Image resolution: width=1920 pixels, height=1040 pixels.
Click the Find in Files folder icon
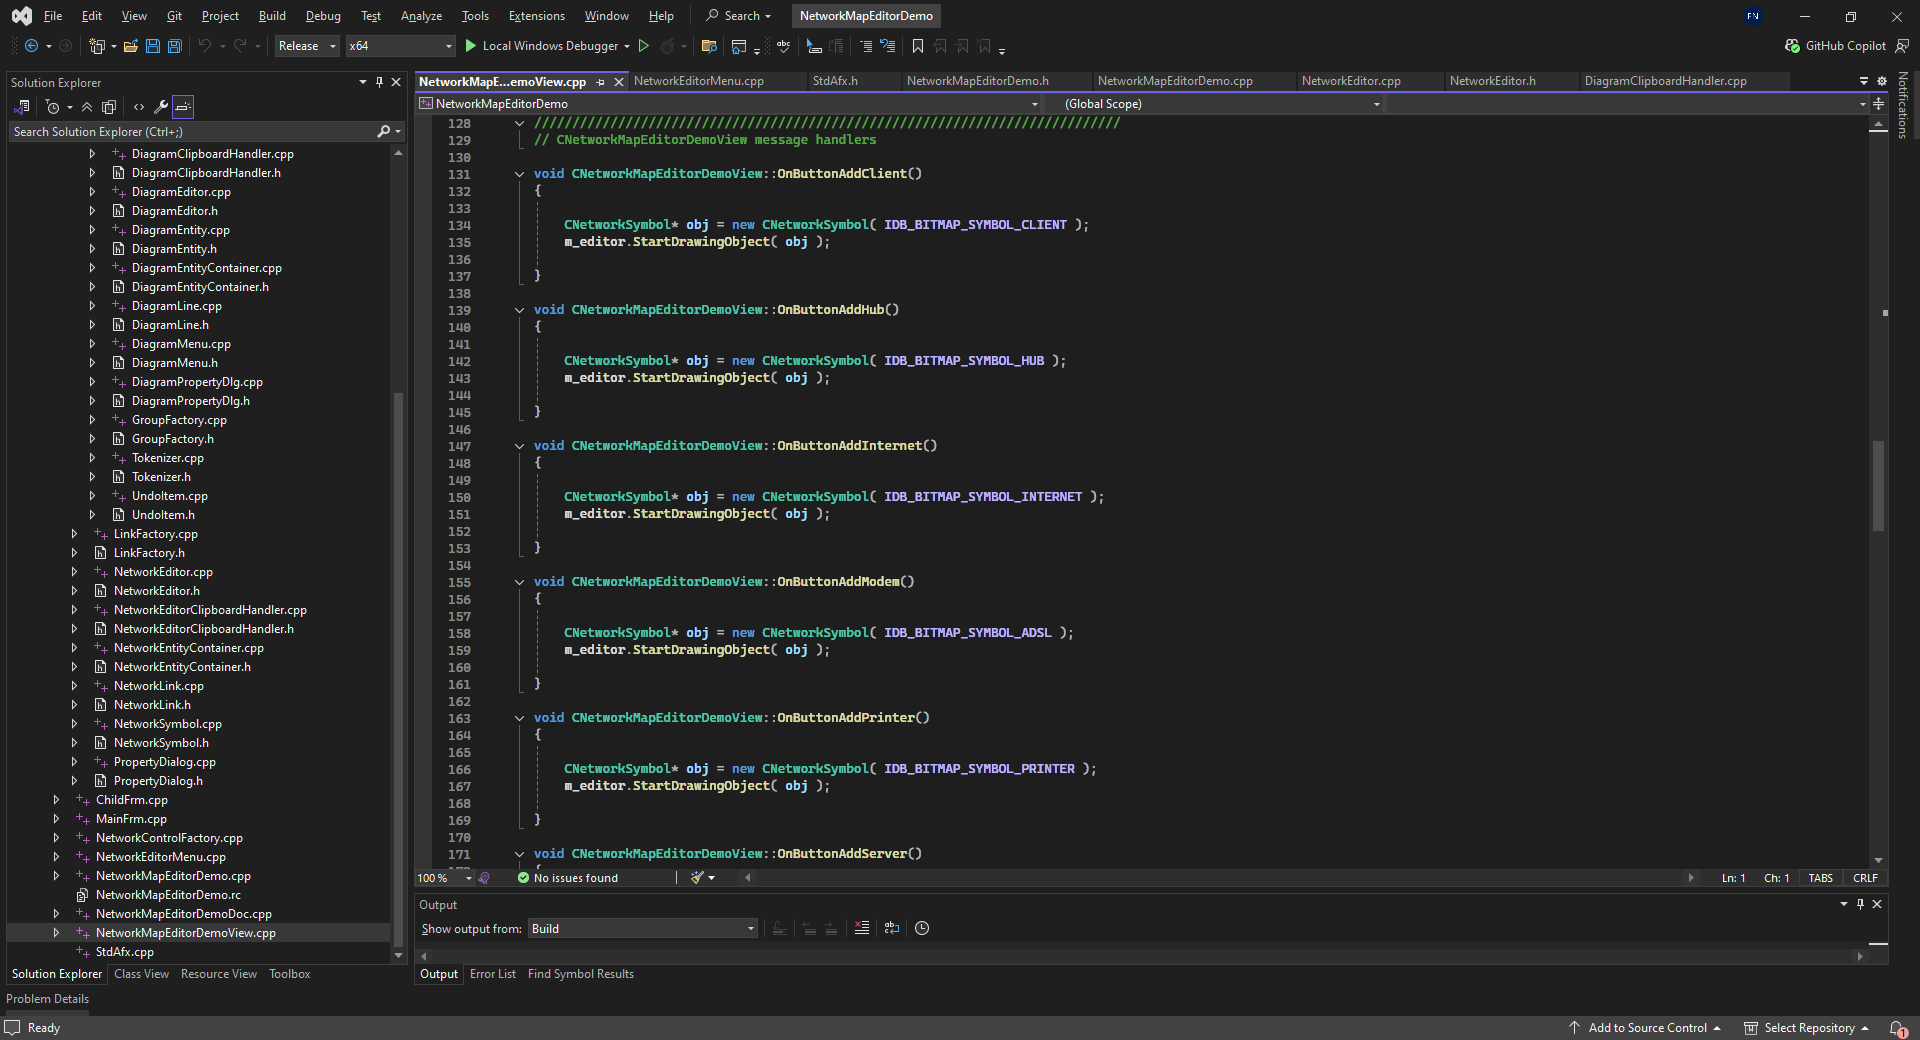click(x=709, y=46)
